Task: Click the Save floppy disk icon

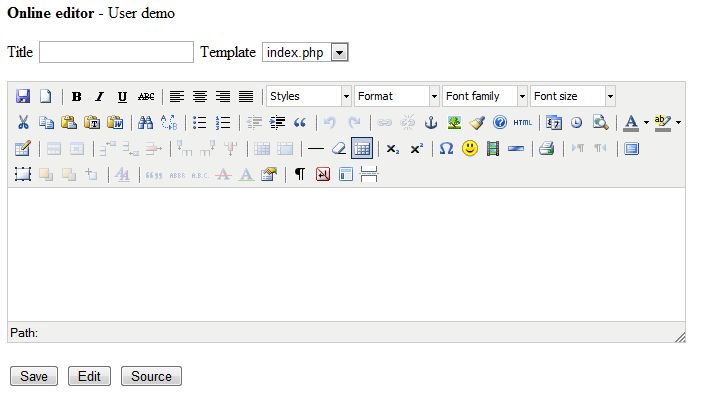Action: 23,97
